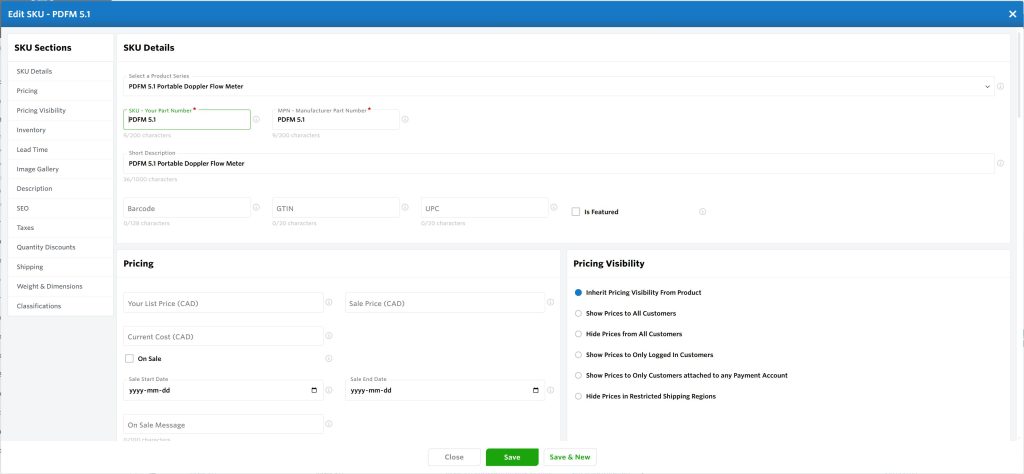Click info icon next to SKU Part Number field
Image resolution: width=1024 pixels, height=474 pixels.
[257, 119]
